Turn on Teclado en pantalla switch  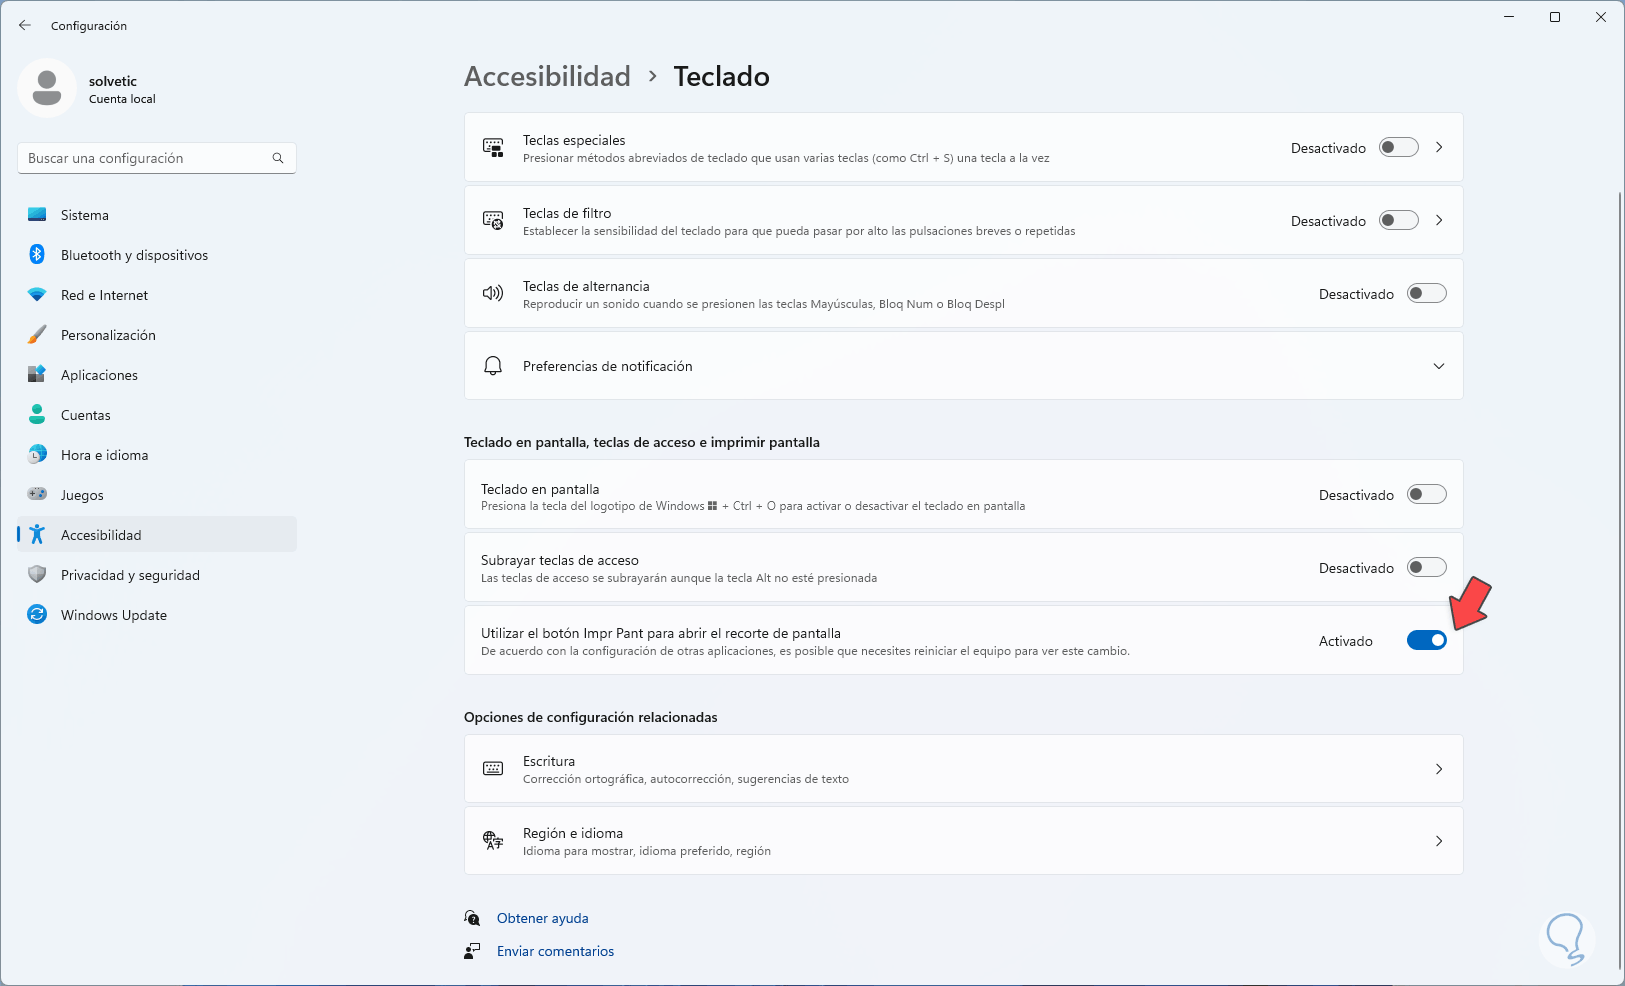pos(1426,495)
